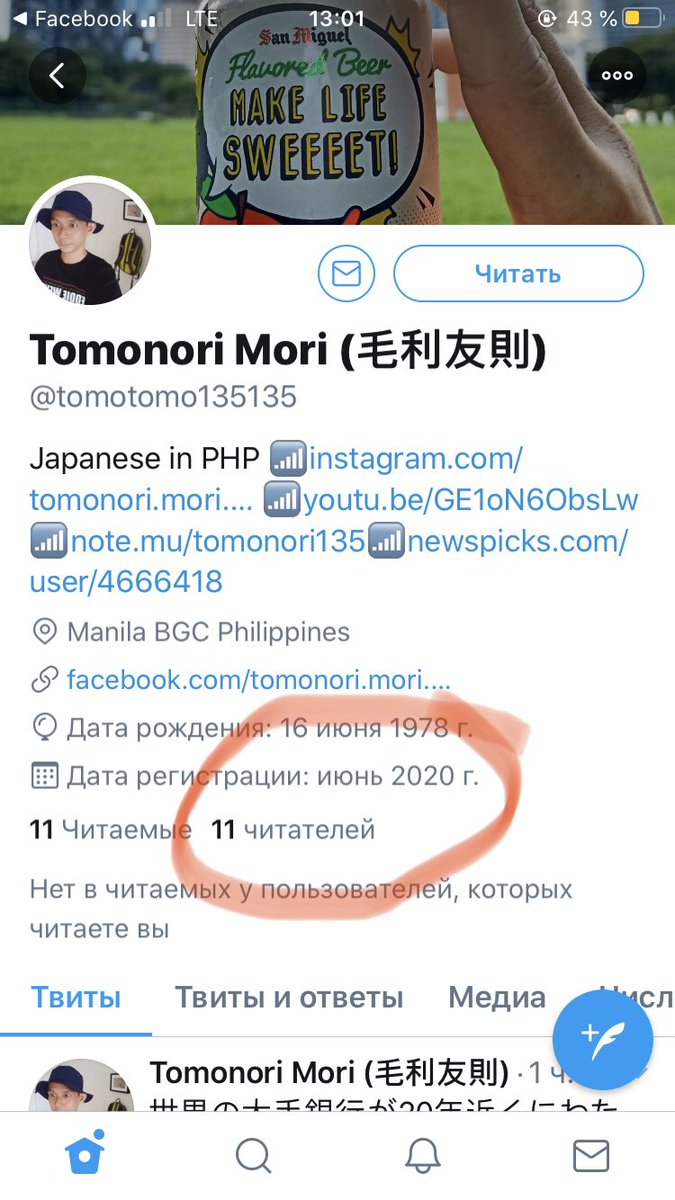Viewport: 675px width, 1200px height.
Task: Open the facebook.com/tomonori.mori link
Action: (x=259, y=681)
